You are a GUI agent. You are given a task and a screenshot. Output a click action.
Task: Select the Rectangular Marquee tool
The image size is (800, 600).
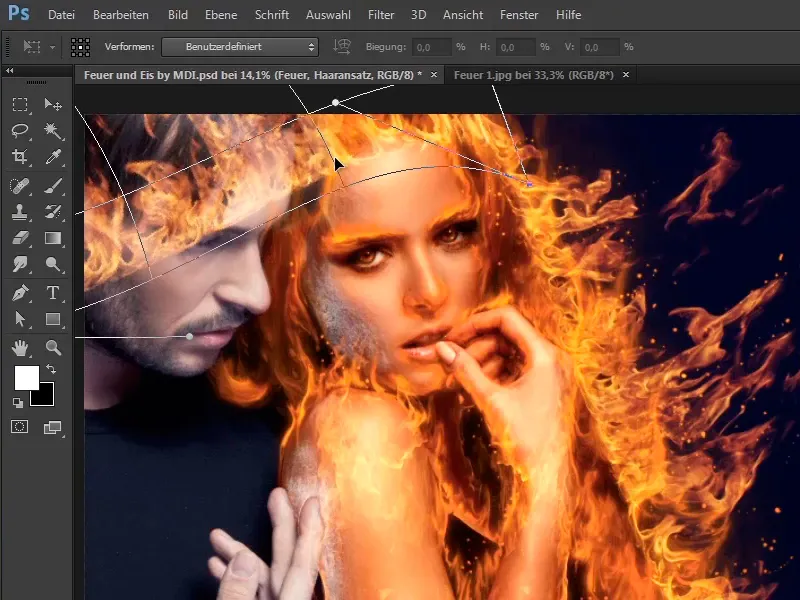pos(20,105)
